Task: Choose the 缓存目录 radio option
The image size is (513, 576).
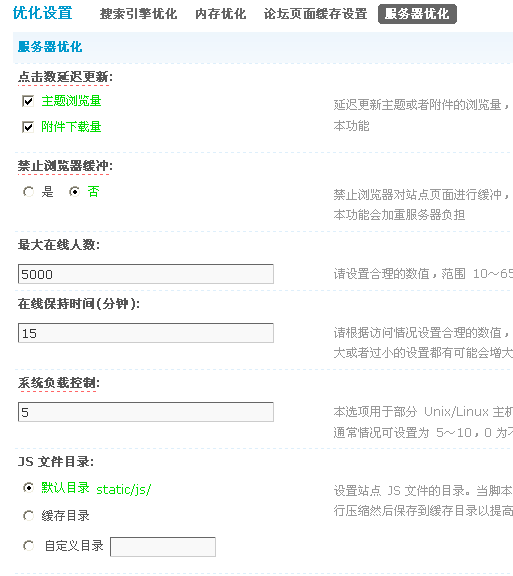Action: 28,516
